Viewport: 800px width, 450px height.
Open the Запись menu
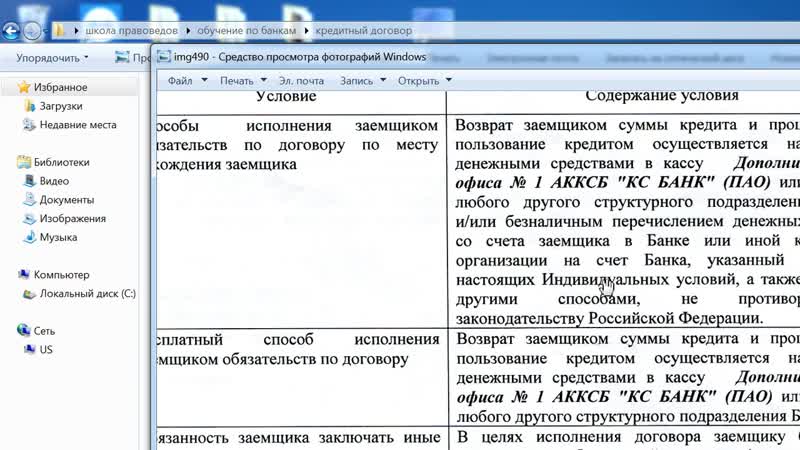tap(356, 81)
